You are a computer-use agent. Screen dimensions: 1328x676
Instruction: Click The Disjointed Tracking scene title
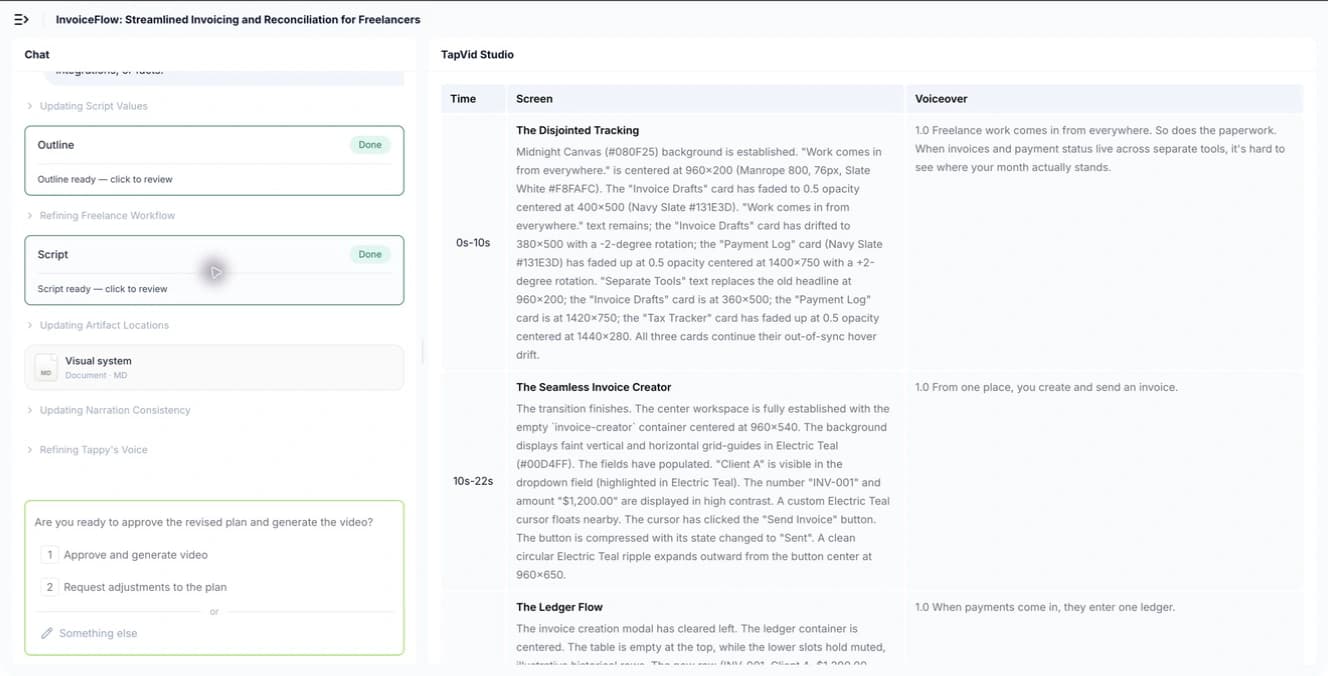coord(577,130)
